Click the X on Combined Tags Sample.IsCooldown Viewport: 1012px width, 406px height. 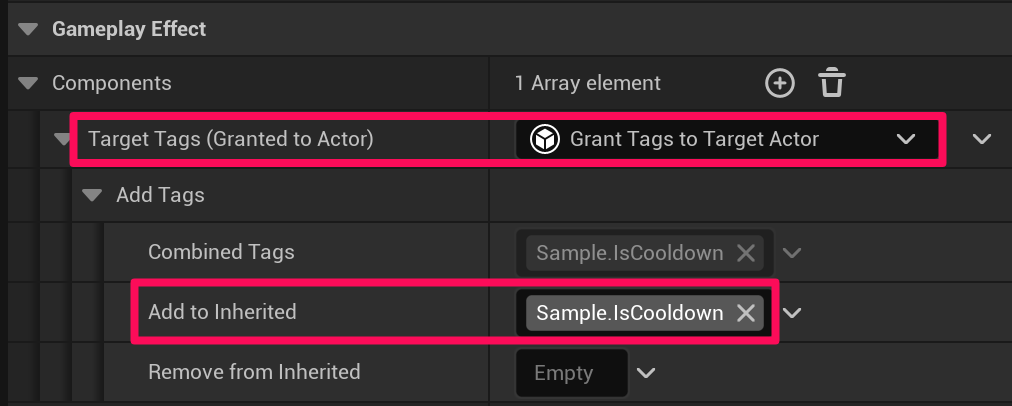tap(745, 253)
